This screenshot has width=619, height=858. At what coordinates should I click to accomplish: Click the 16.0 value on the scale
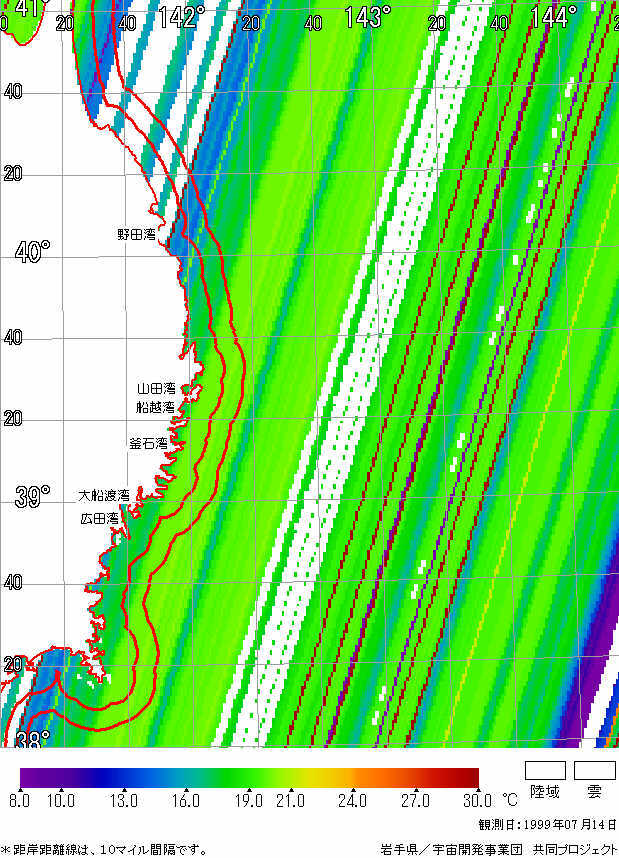[186, 801]
